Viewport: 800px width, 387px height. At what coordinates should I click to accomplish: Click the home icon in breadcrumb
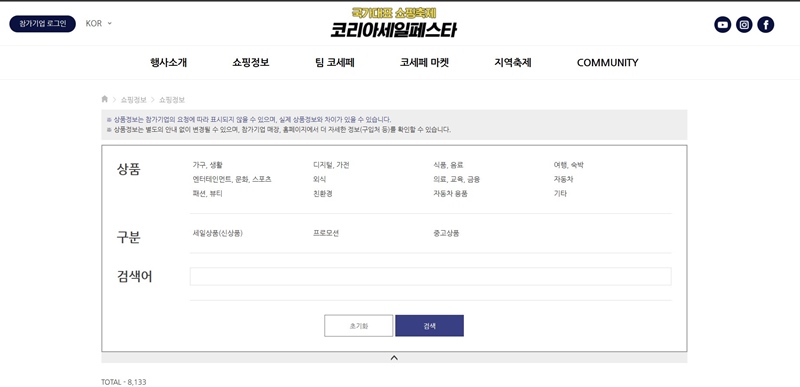point(105,99)
